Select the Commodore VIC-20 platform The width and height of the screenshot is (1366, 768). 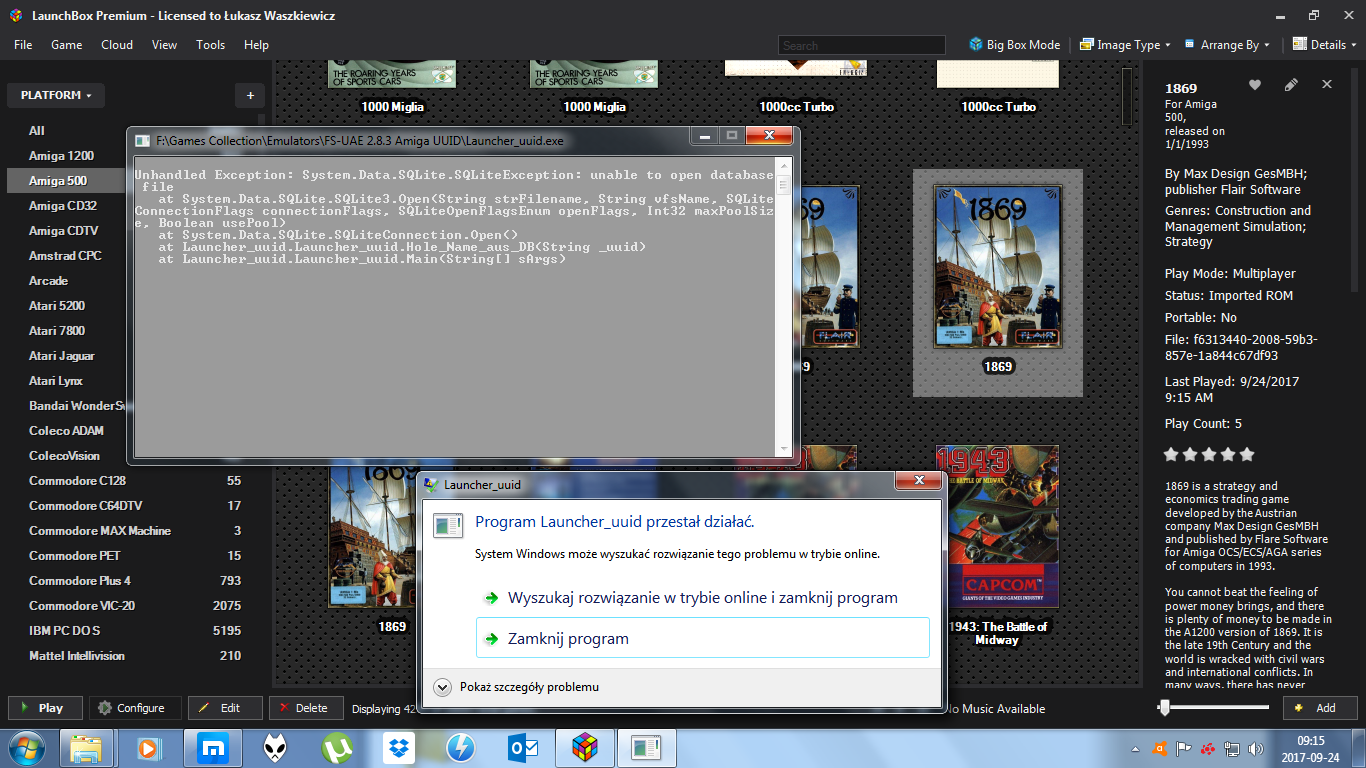134,606
